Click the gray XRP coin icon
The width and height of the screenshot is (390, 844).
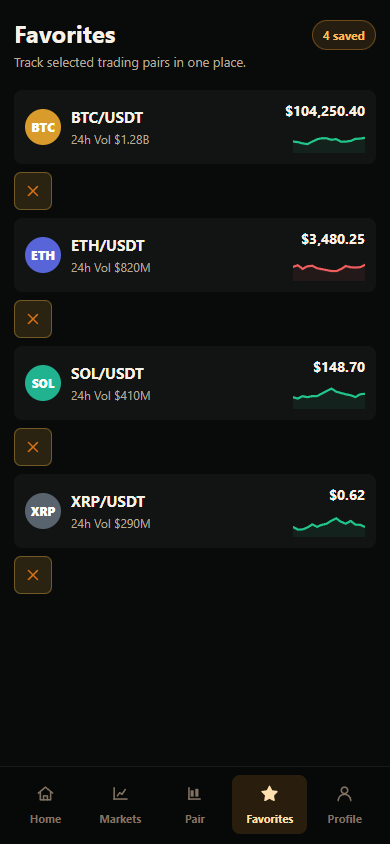[43, 511]
